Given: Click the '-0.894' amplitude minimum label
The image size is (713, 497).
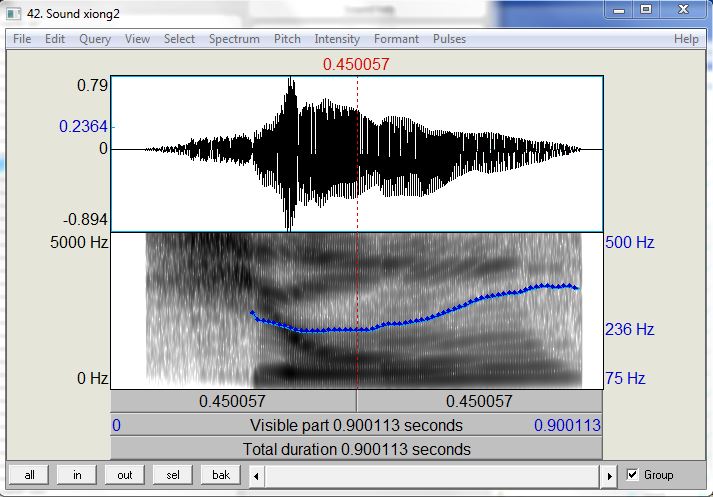Looking at the screenshot, I should [x=86, y=220].
